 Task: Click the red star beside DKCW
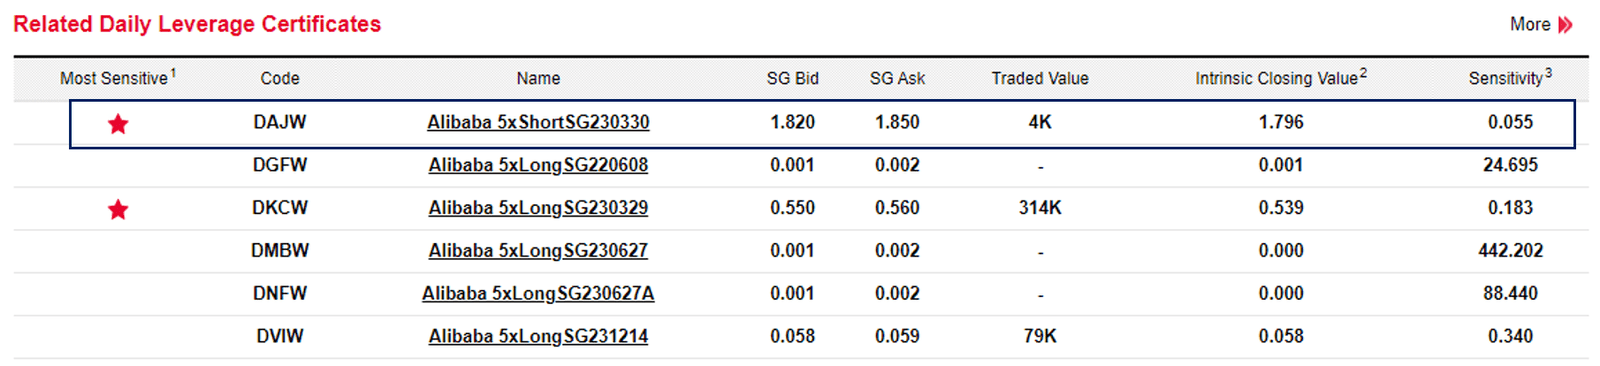118,209
